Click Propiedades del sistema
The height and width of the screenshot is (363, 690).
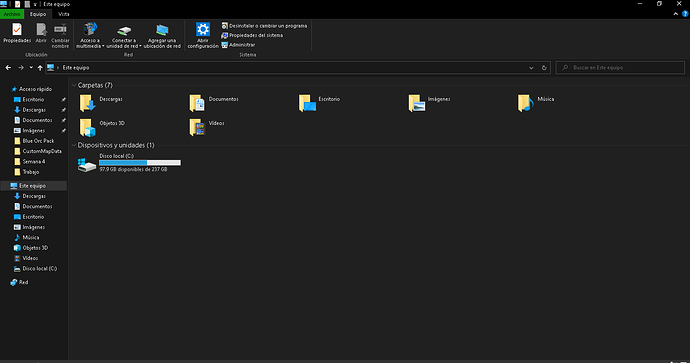[252, 35]
